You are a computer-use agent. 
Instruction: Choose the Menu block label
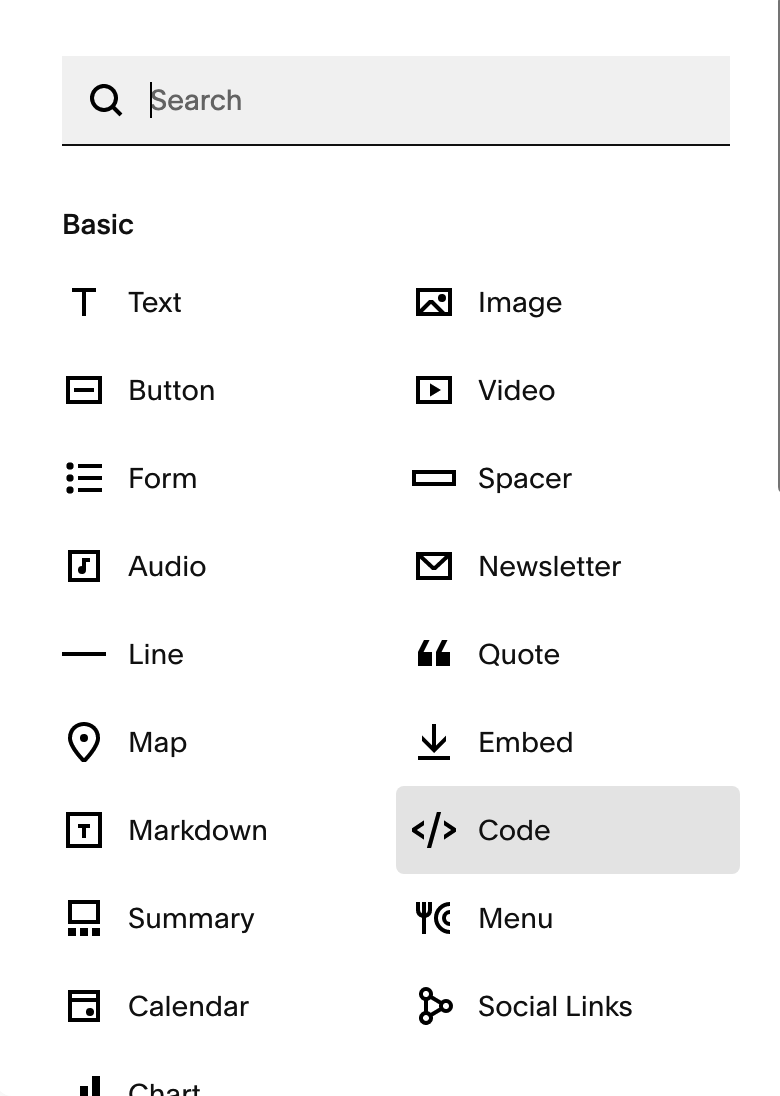point(515,918)
